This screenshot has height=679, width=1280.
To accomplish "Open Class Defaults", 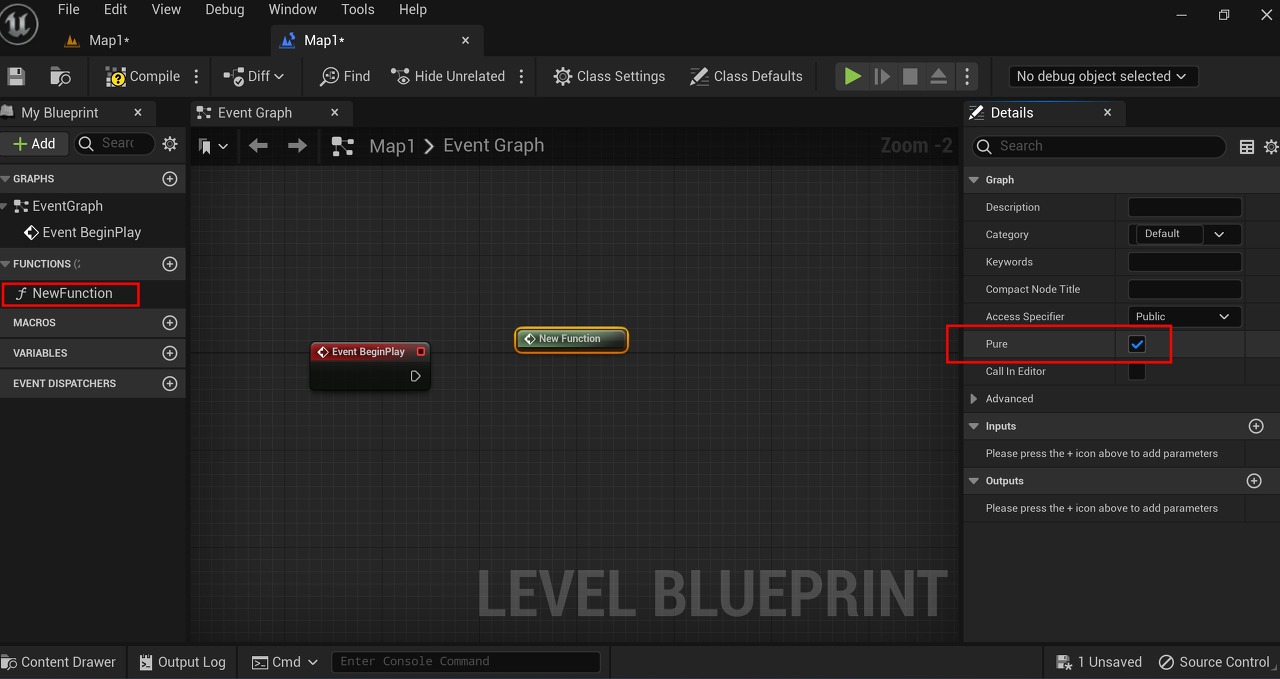I will point(746,76).
